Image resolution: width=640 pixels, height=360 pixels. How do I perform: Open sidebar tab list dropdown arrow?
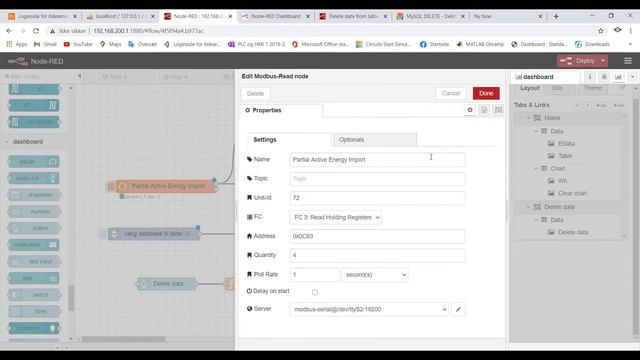click(x=632, y=77)
